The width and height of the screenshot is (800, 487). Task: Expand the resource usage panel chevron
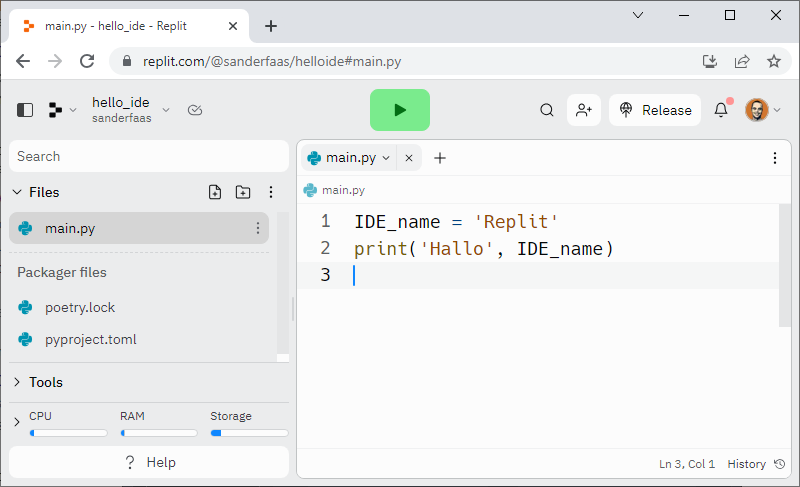pyautogui.click(x=17, y=422)
